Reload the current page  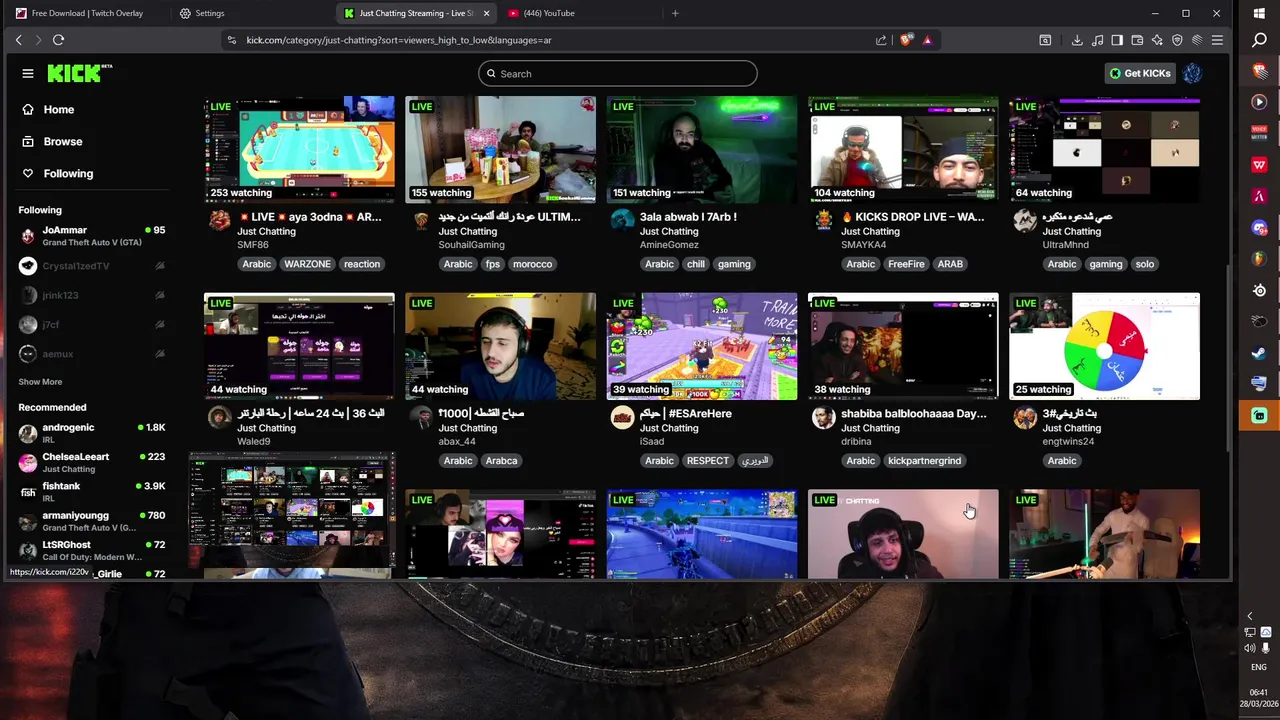[x=58, y=40]
